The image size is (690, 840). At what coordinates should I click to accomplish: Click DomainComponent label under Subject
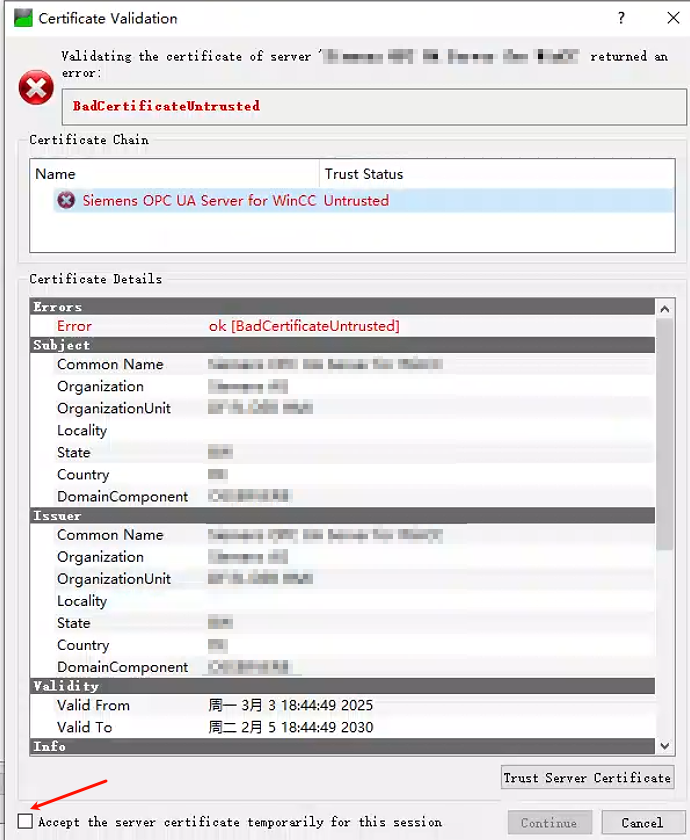pyautogui.click(x=123, y=497)
